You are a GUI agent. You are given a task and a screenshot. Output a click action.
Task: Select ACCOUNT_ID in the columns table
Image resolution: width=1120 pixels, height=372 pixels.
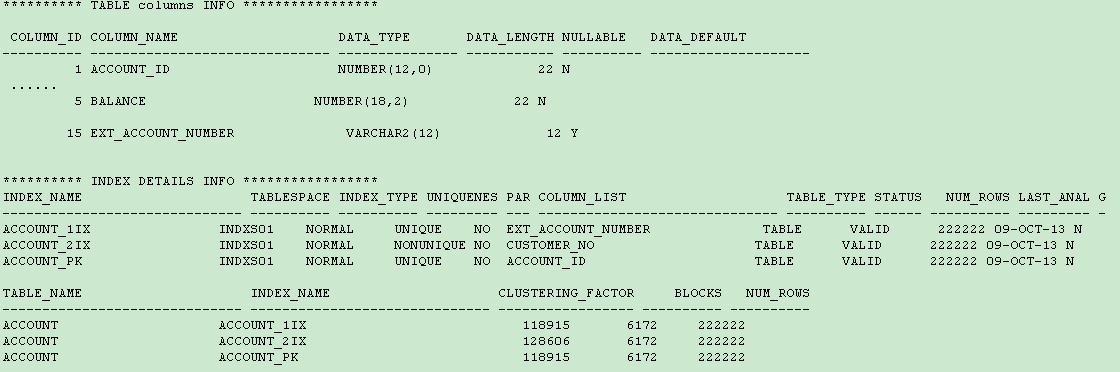point(130,69)
